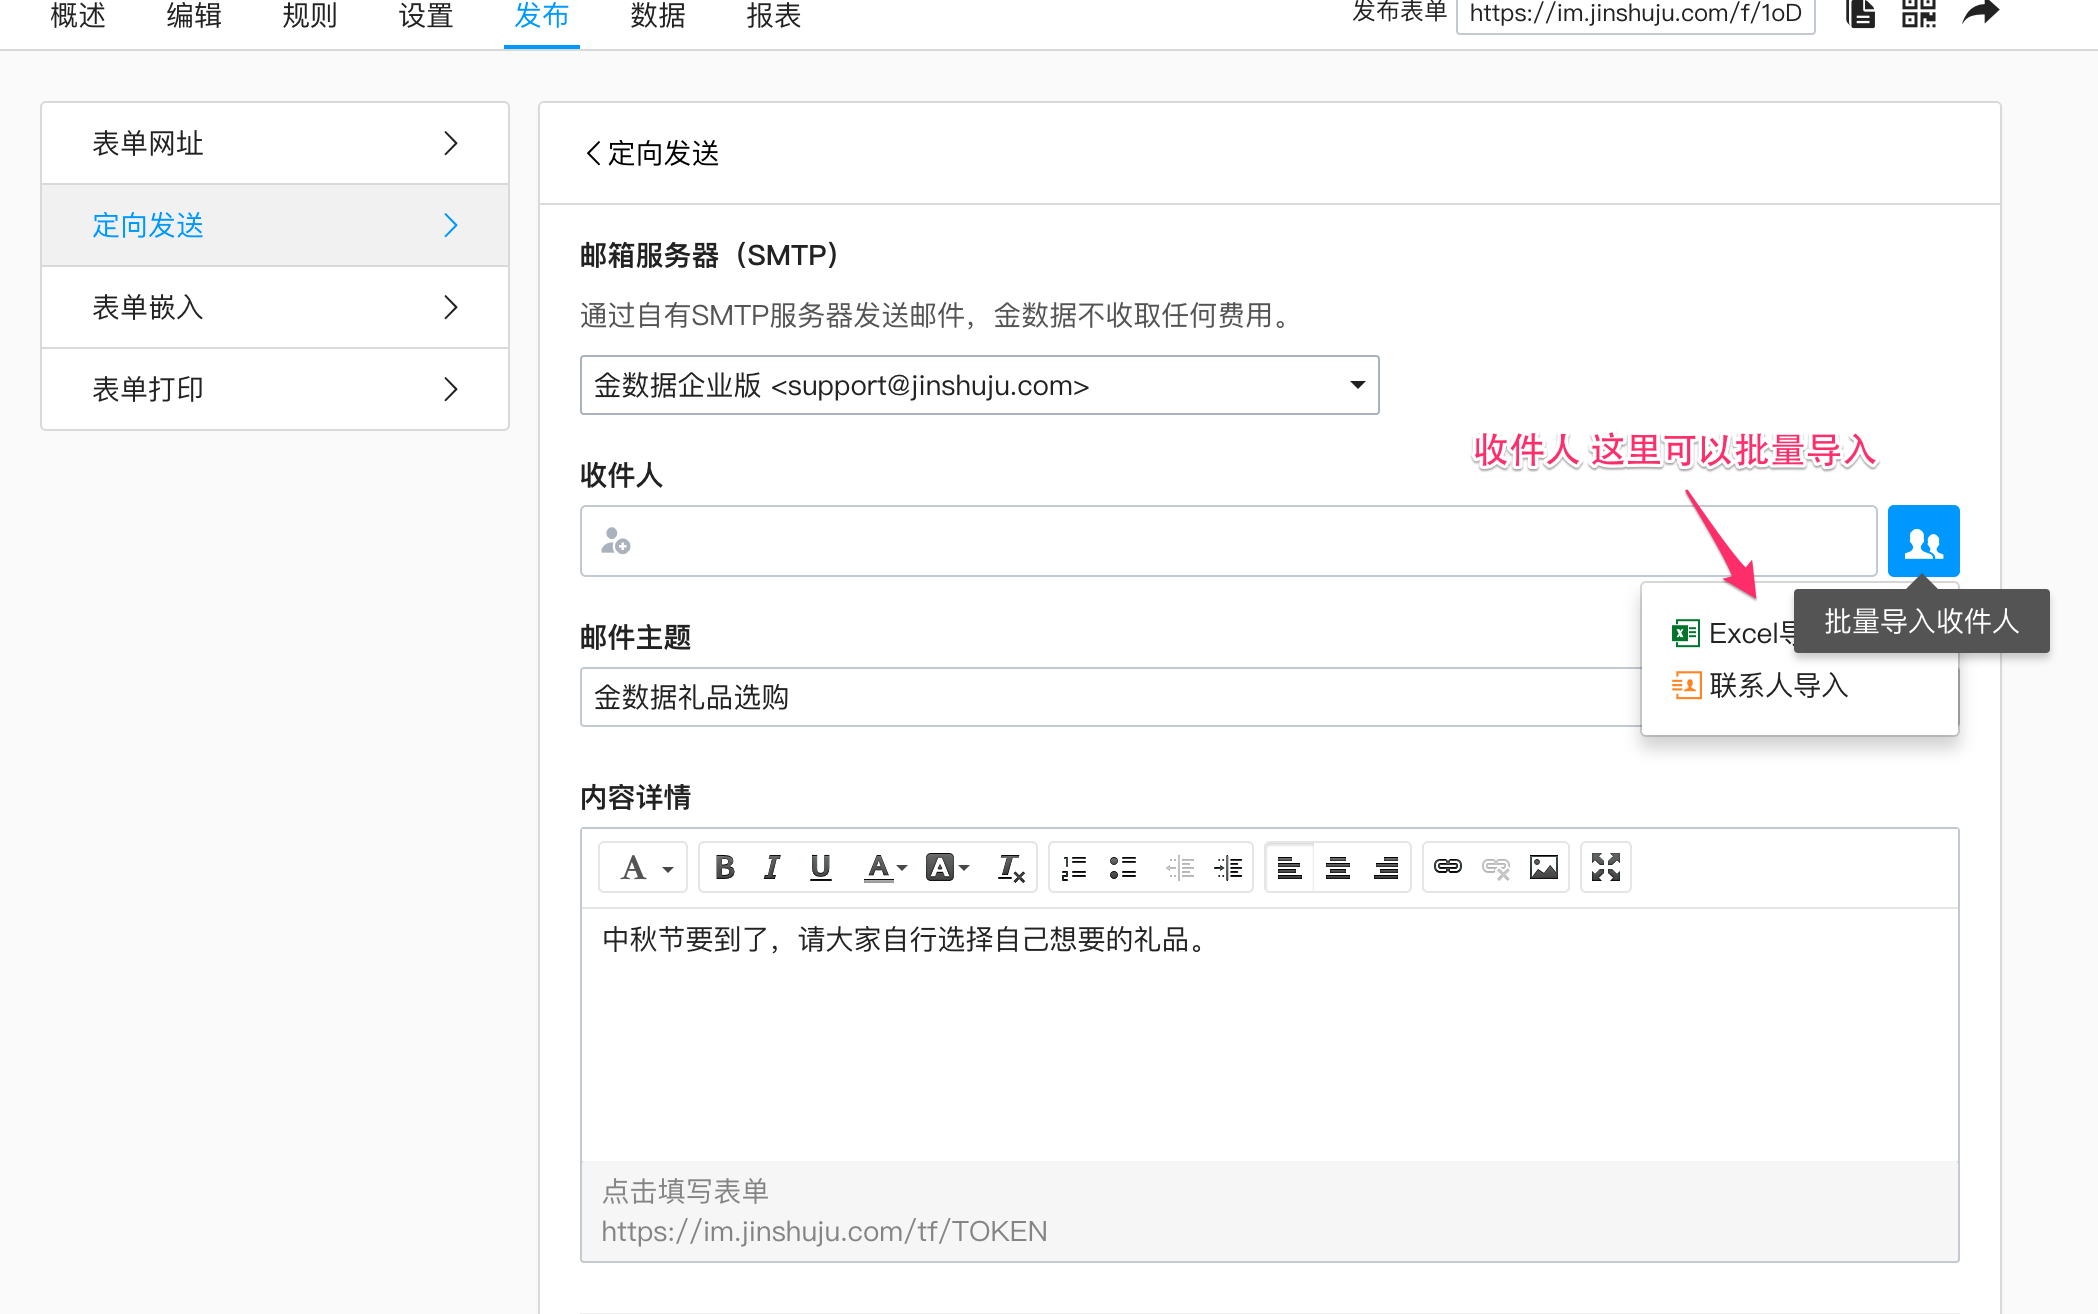This screenshot has width=2098, height=1314.
Task: Switch to the 概述 tab
Action: click(78, 15)
